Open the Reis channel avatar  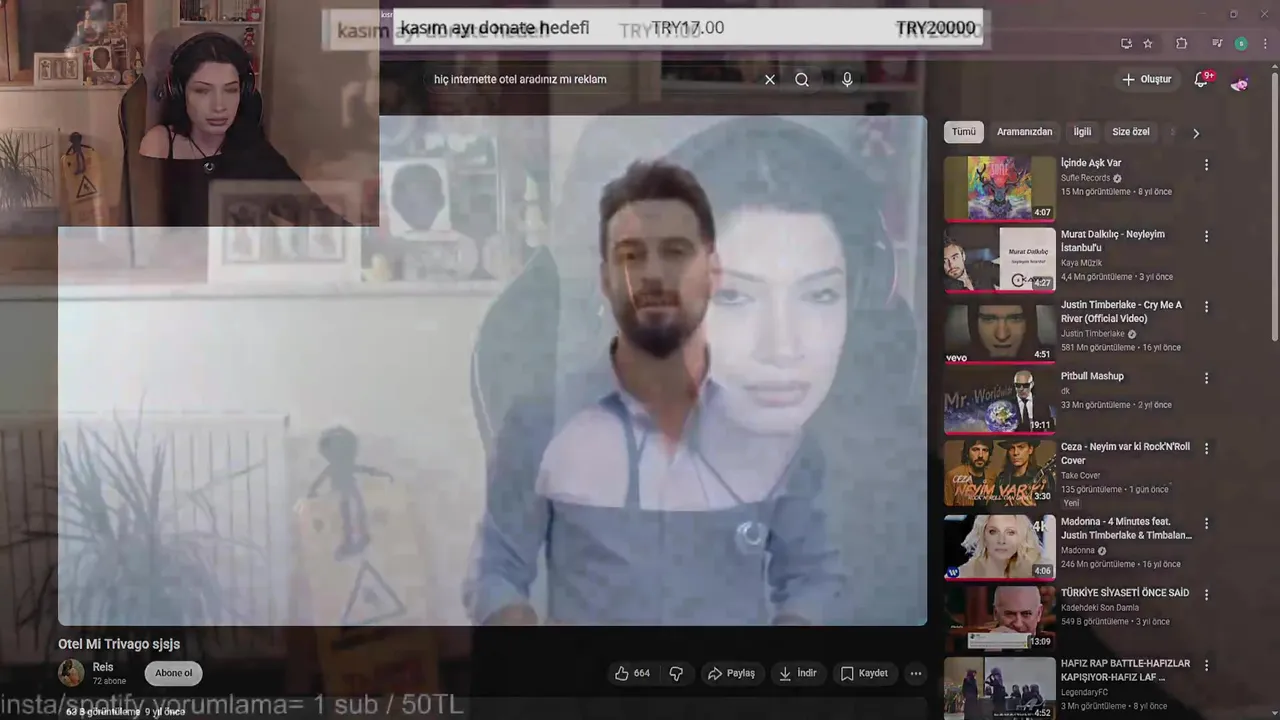click(71, 673)
